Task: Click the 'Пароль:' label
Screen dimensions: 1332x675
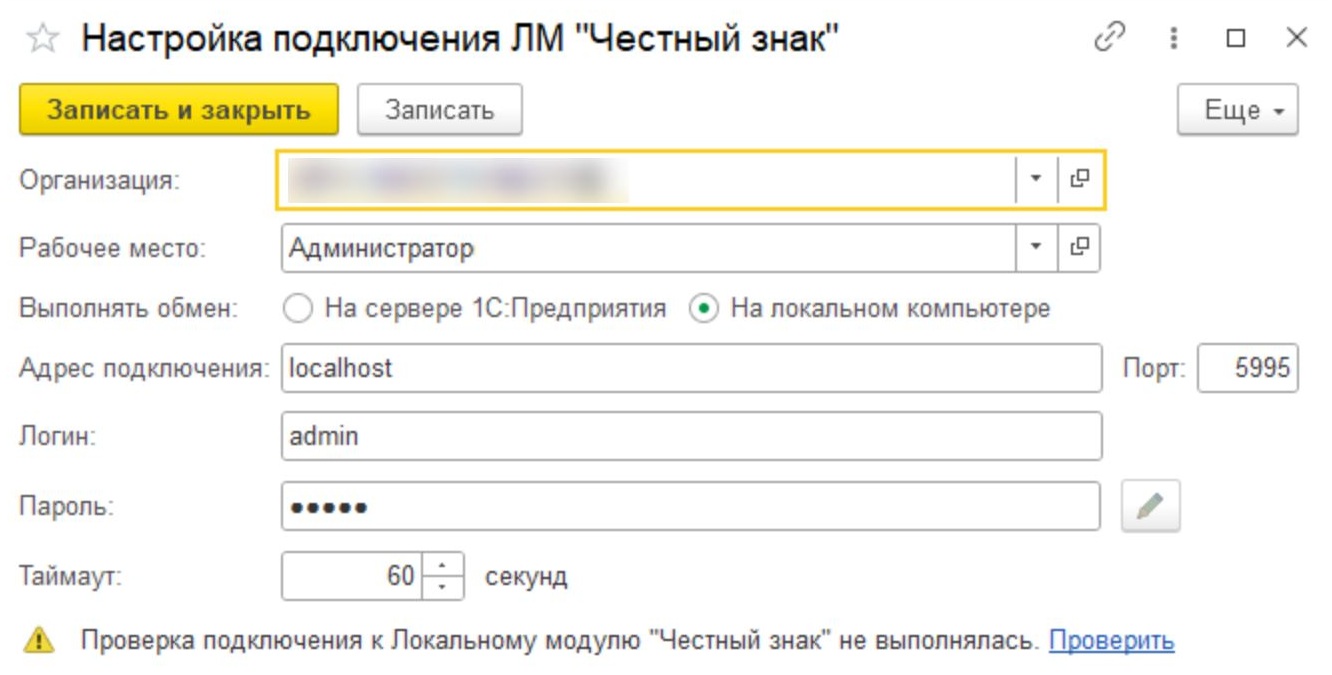Action: [x=67, y=507]
